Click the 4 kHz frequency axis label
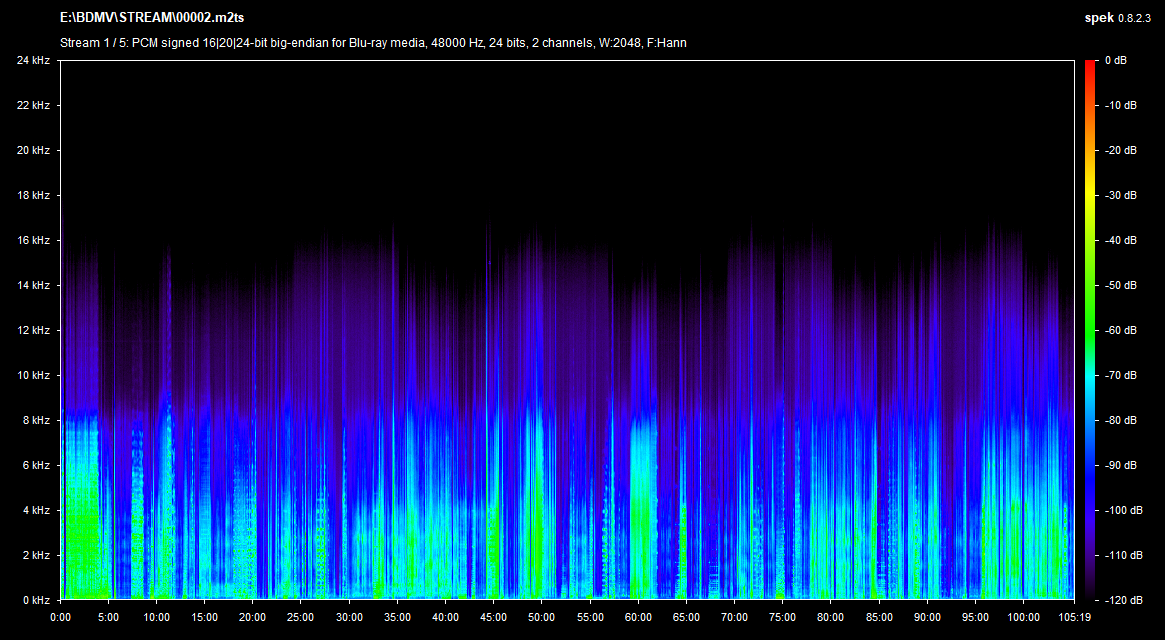The width and height of the screenshot is (1165, 640). point(36,511)
